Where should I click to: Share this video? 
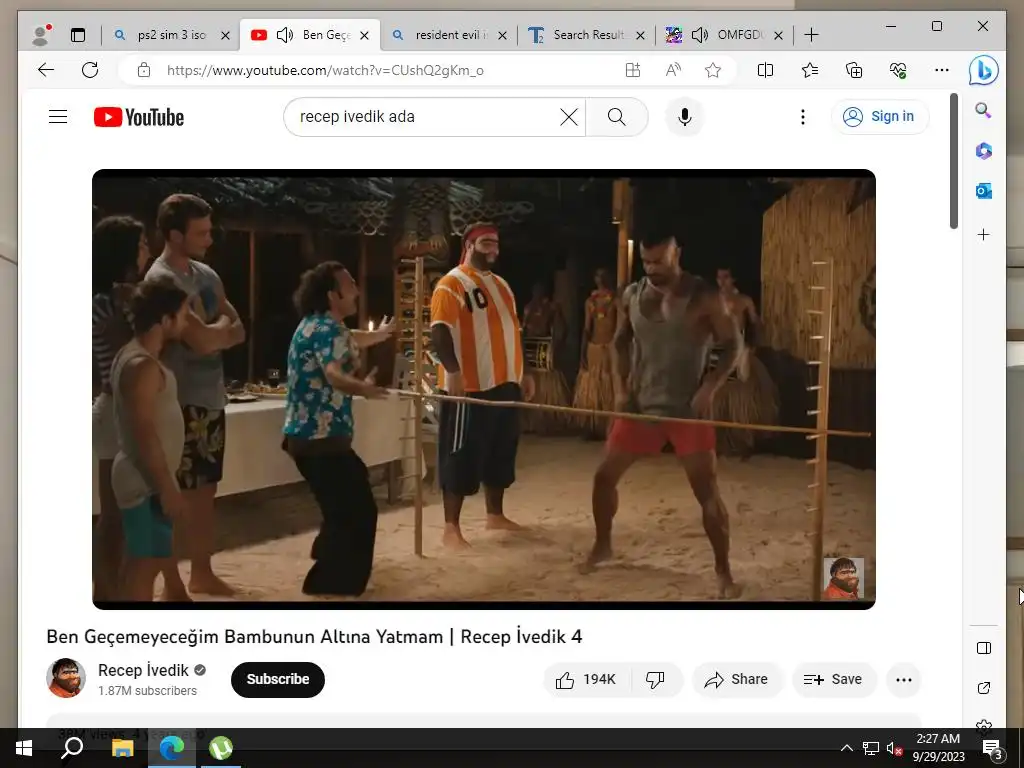tap(737, 680)
